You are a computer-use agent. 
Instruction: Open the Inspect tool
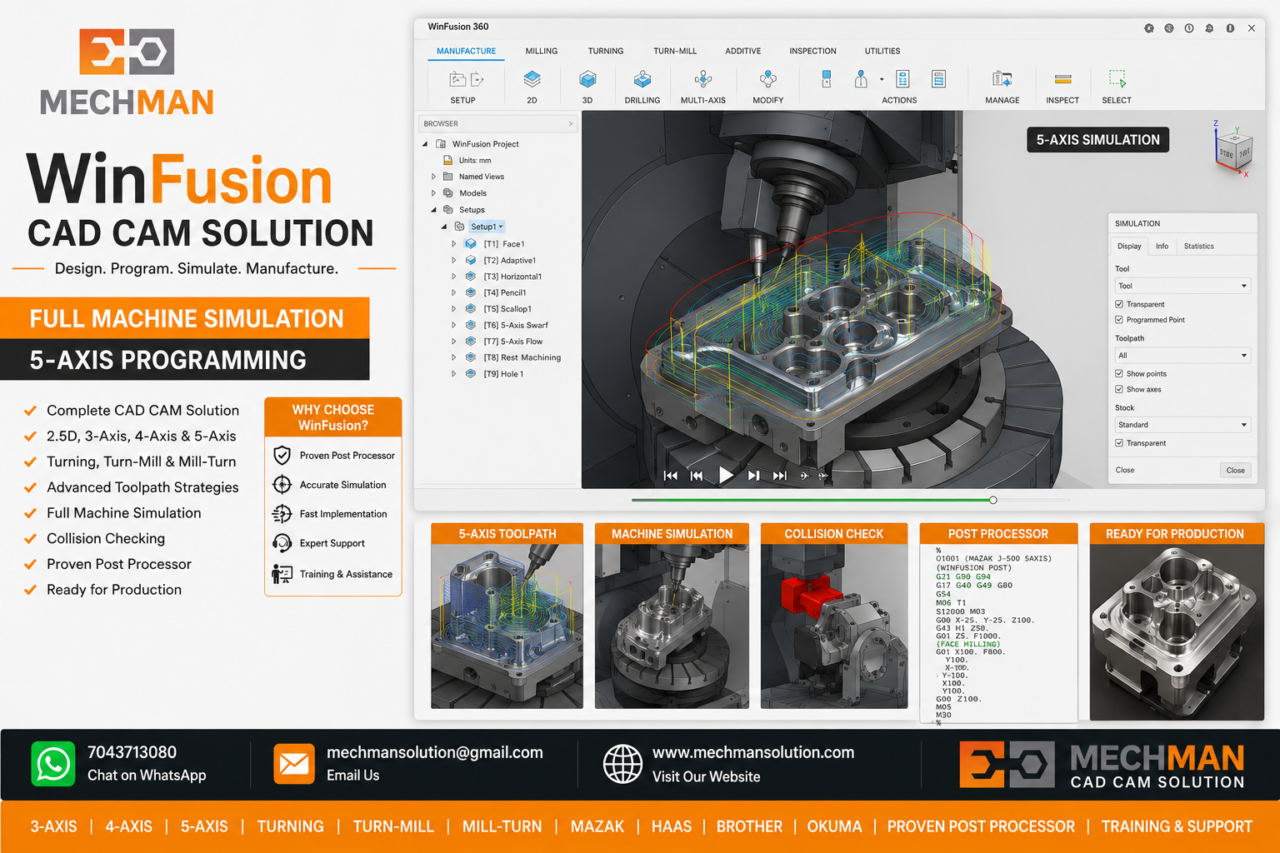pos(1062,86)
